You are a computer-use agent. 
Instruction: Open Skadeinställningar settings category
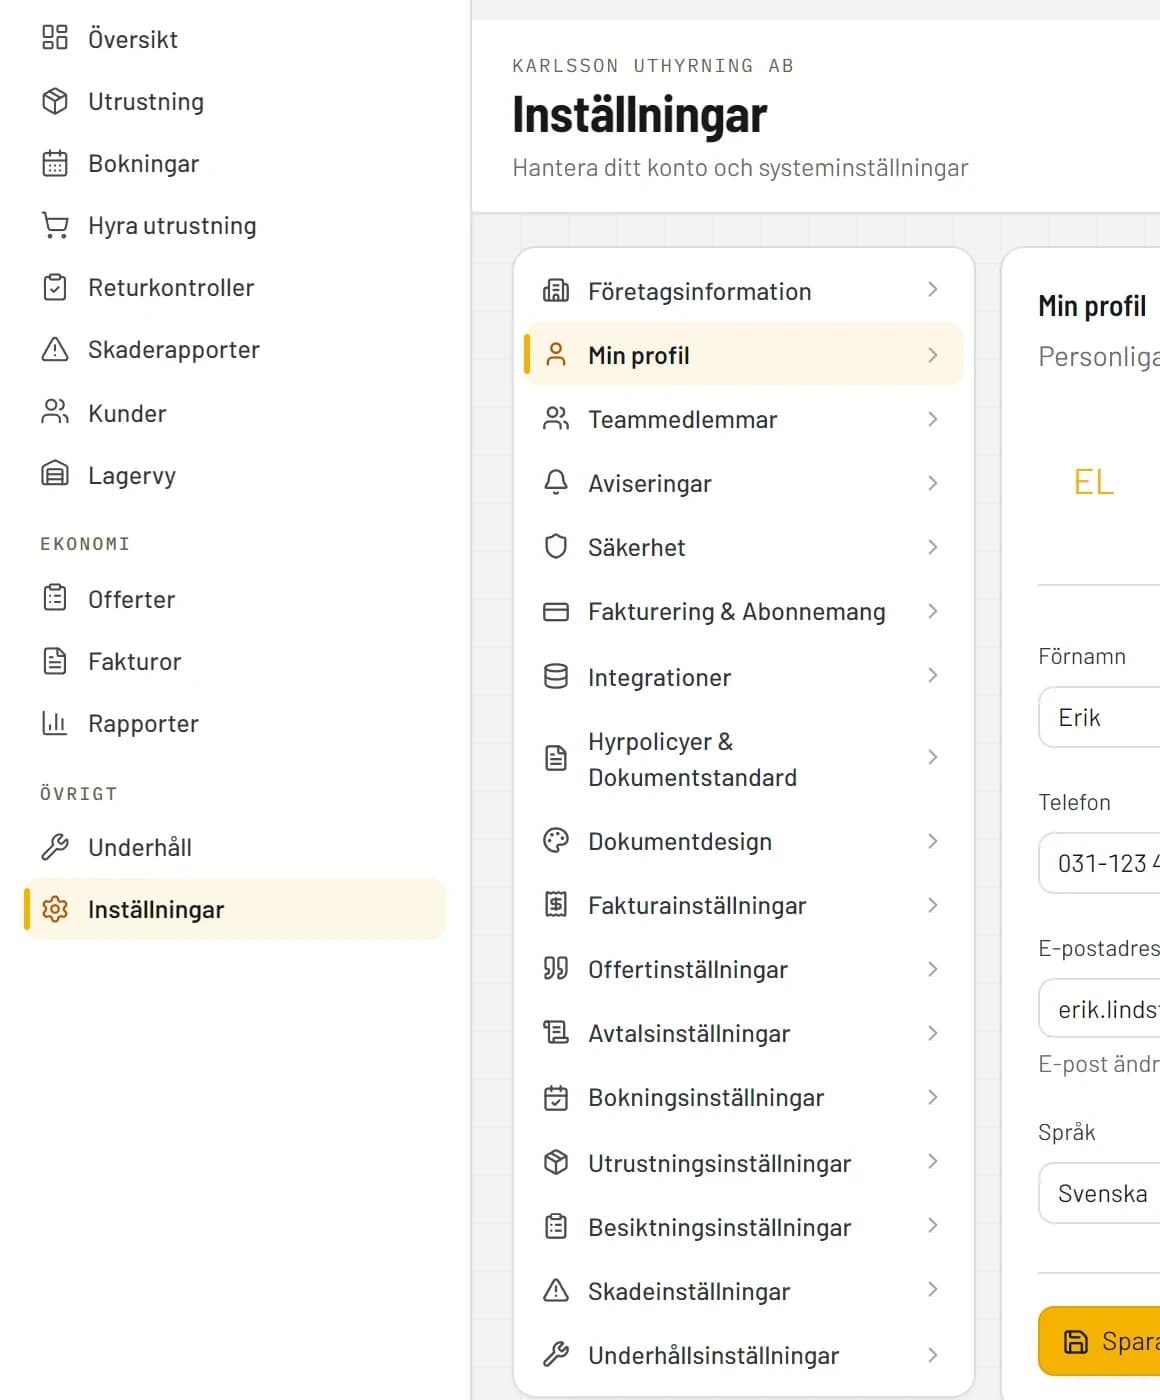click(x=744, y=1291)
